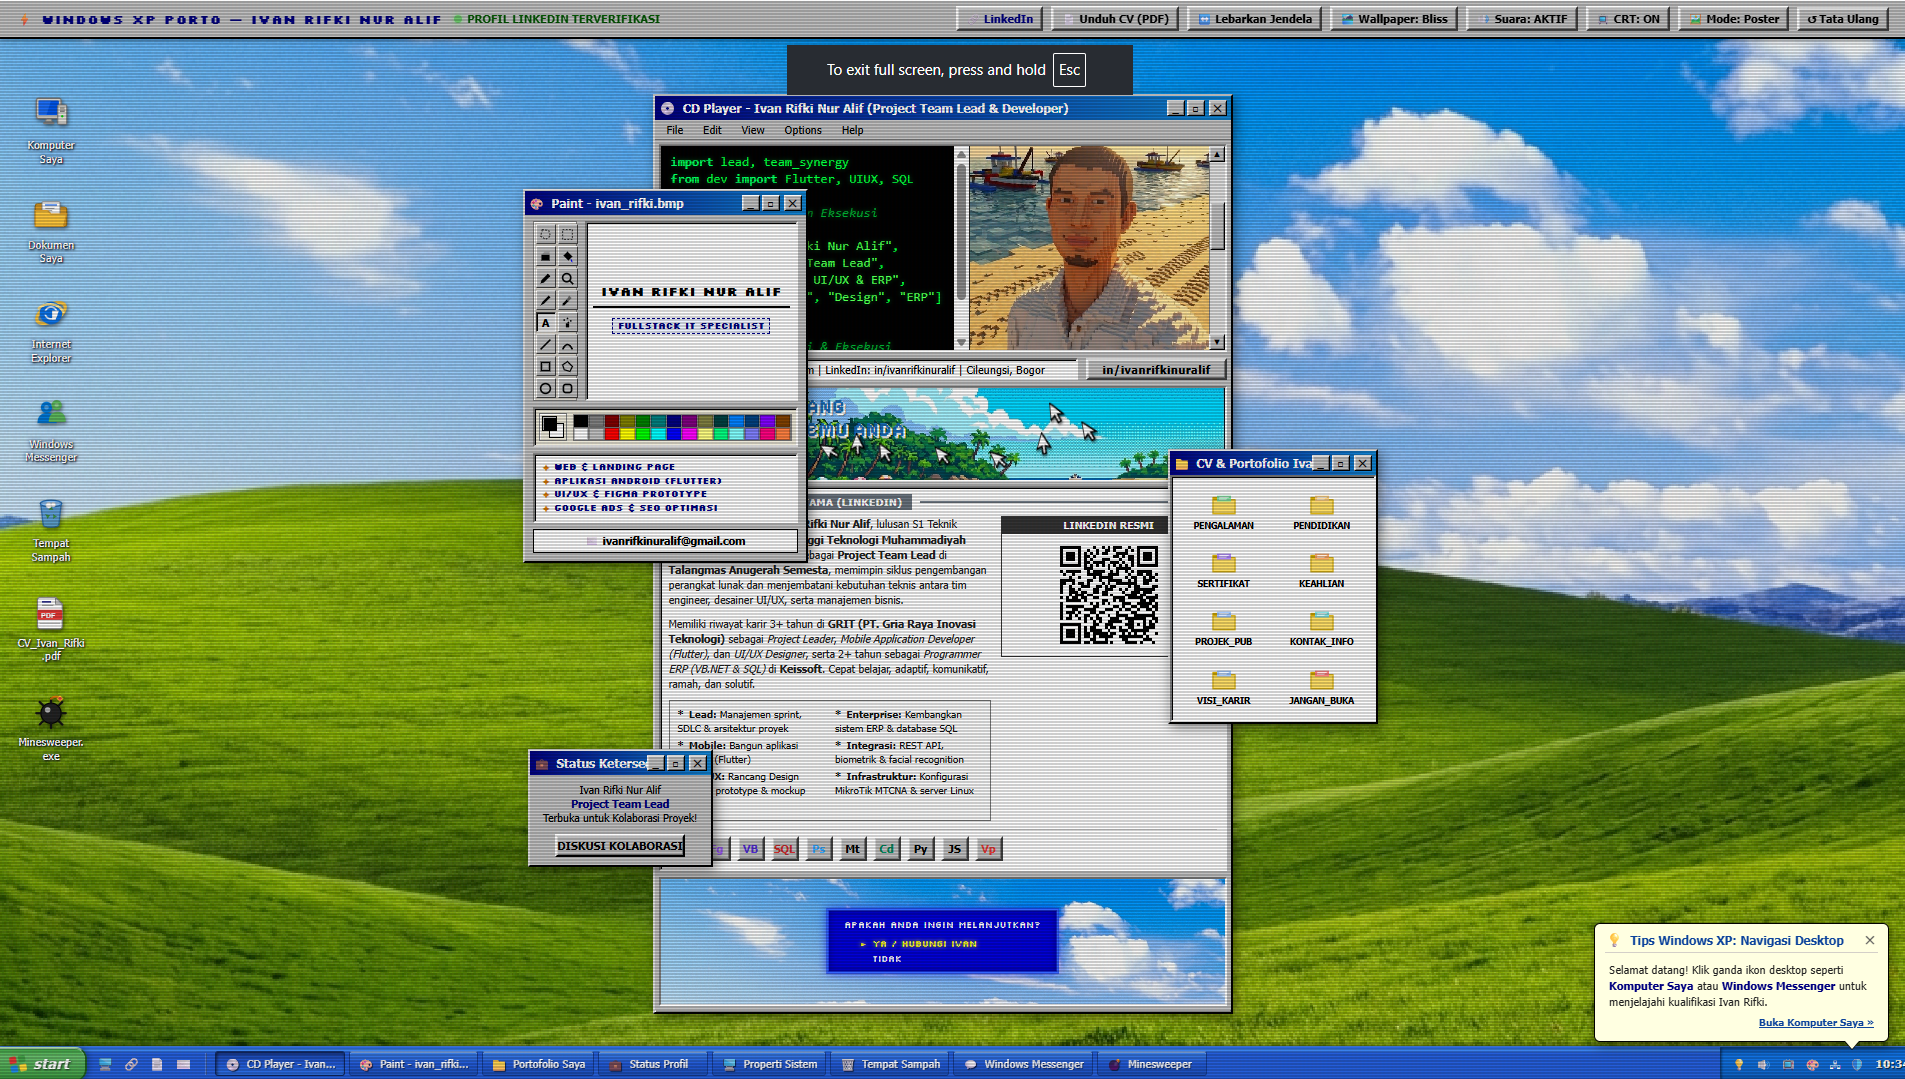Select the Airbrush spray tool in Paint
1905x1079 pixels.
(568, 322)
